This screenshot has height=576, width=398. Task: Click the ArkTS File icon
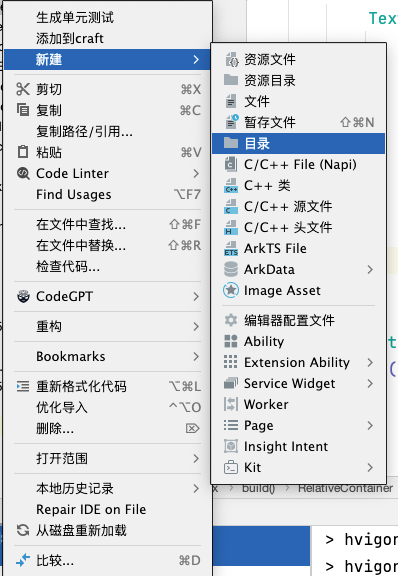coord(231,249)
